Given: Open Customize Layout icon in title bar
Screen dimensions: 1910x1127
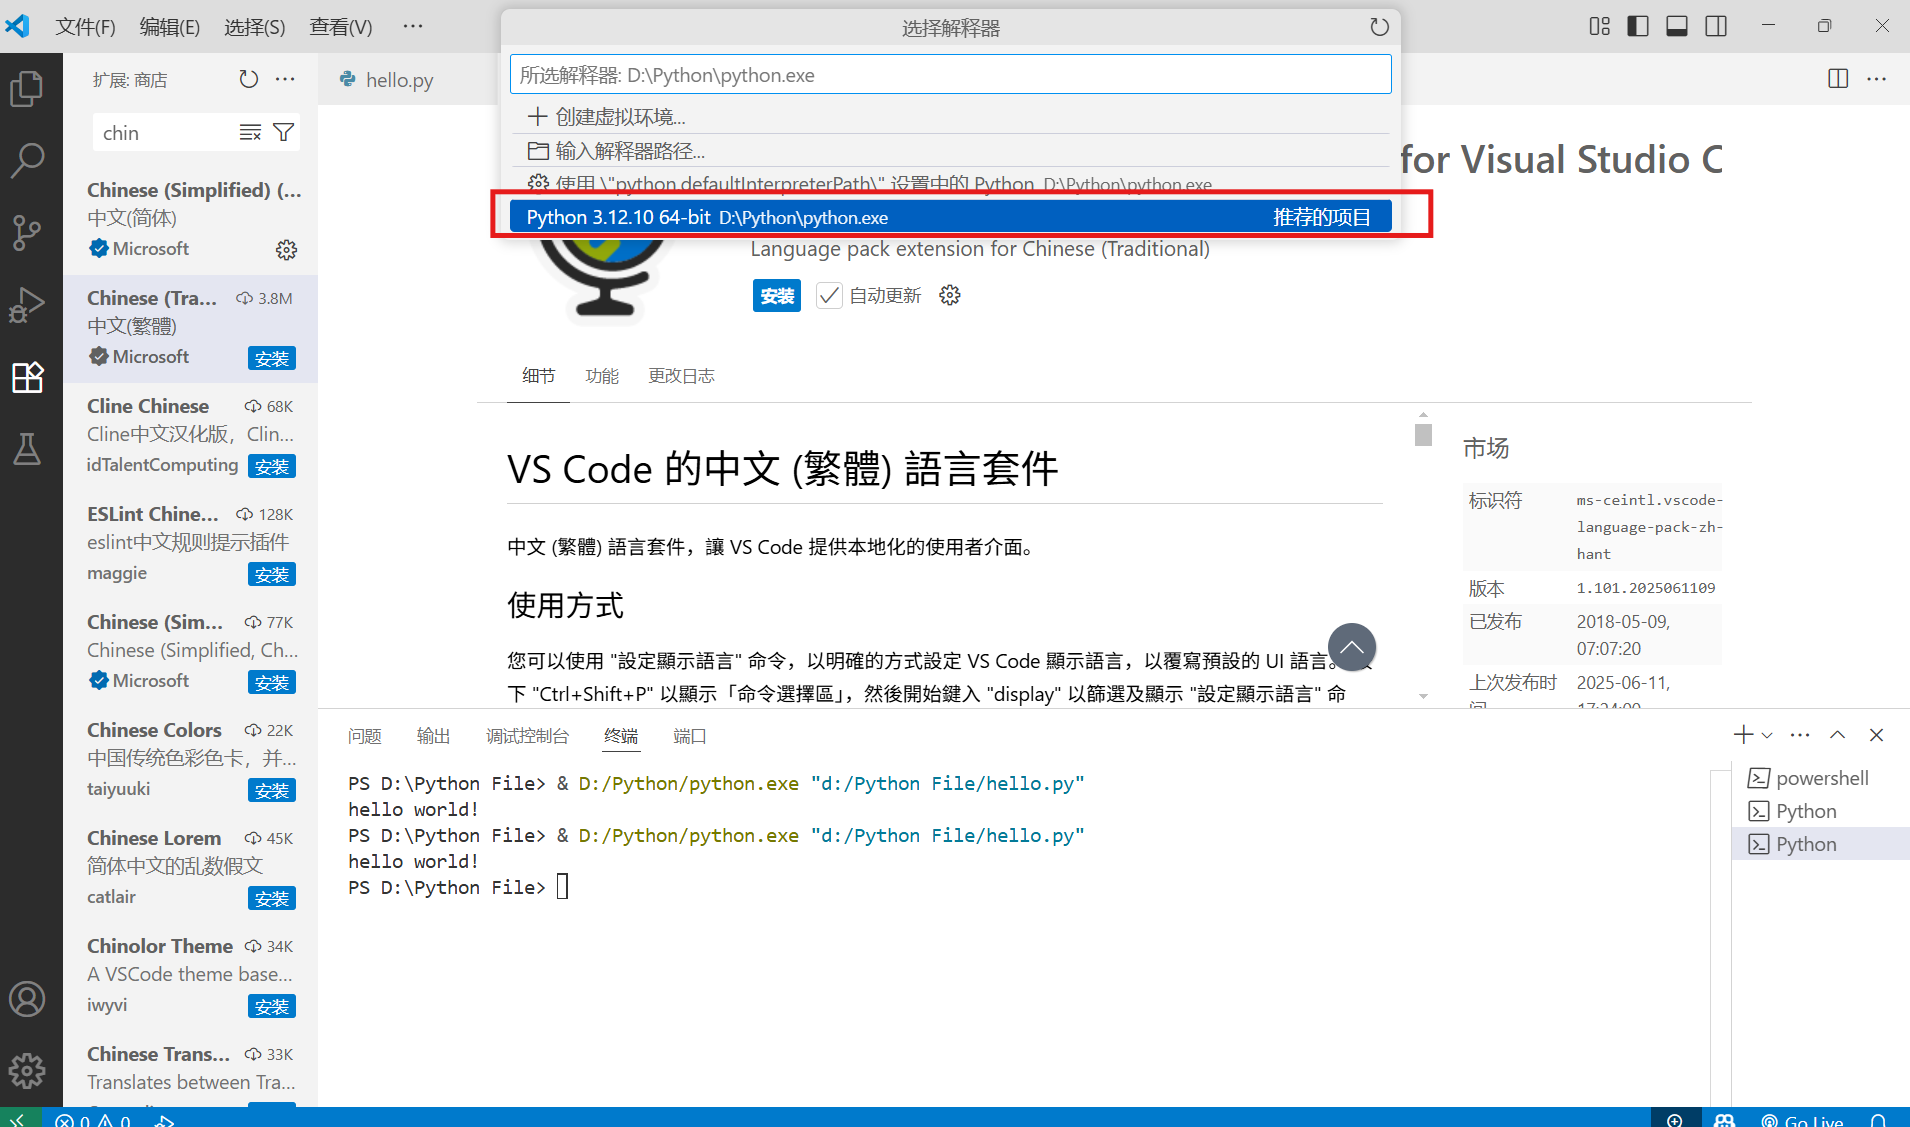Looking at the screenshot, I should 1600,26.
